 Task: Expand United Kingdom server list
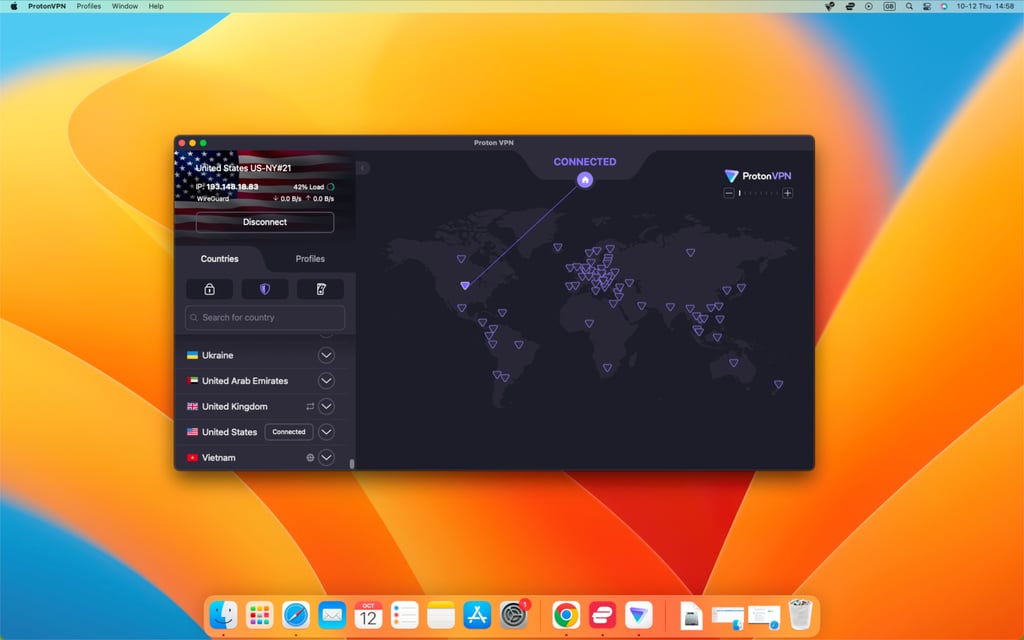click(326, 406)
